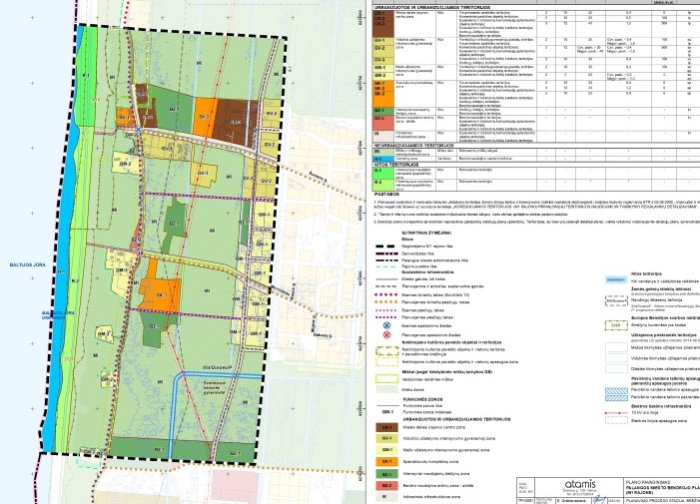Click the bright green R-1 cell in the table
700x504 pixels.
(383, 173)
